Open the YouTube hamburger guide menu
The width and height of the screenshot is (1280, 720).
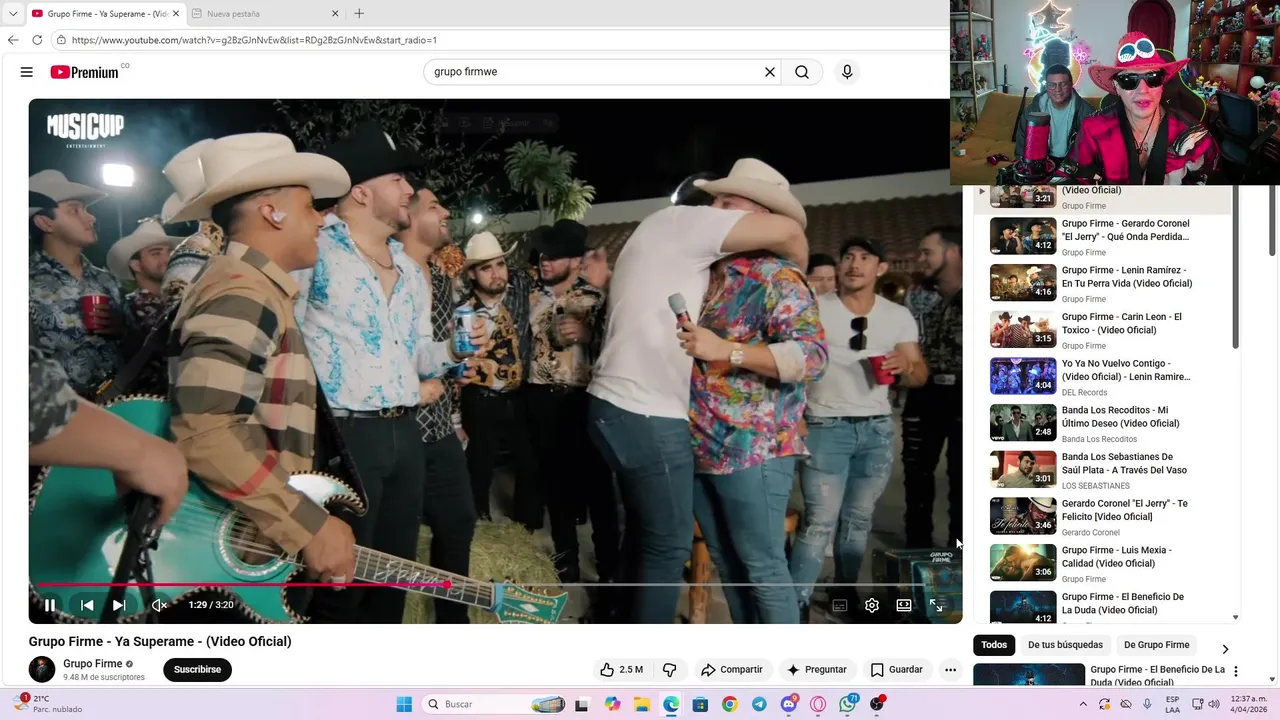click(x=27, y=72)
